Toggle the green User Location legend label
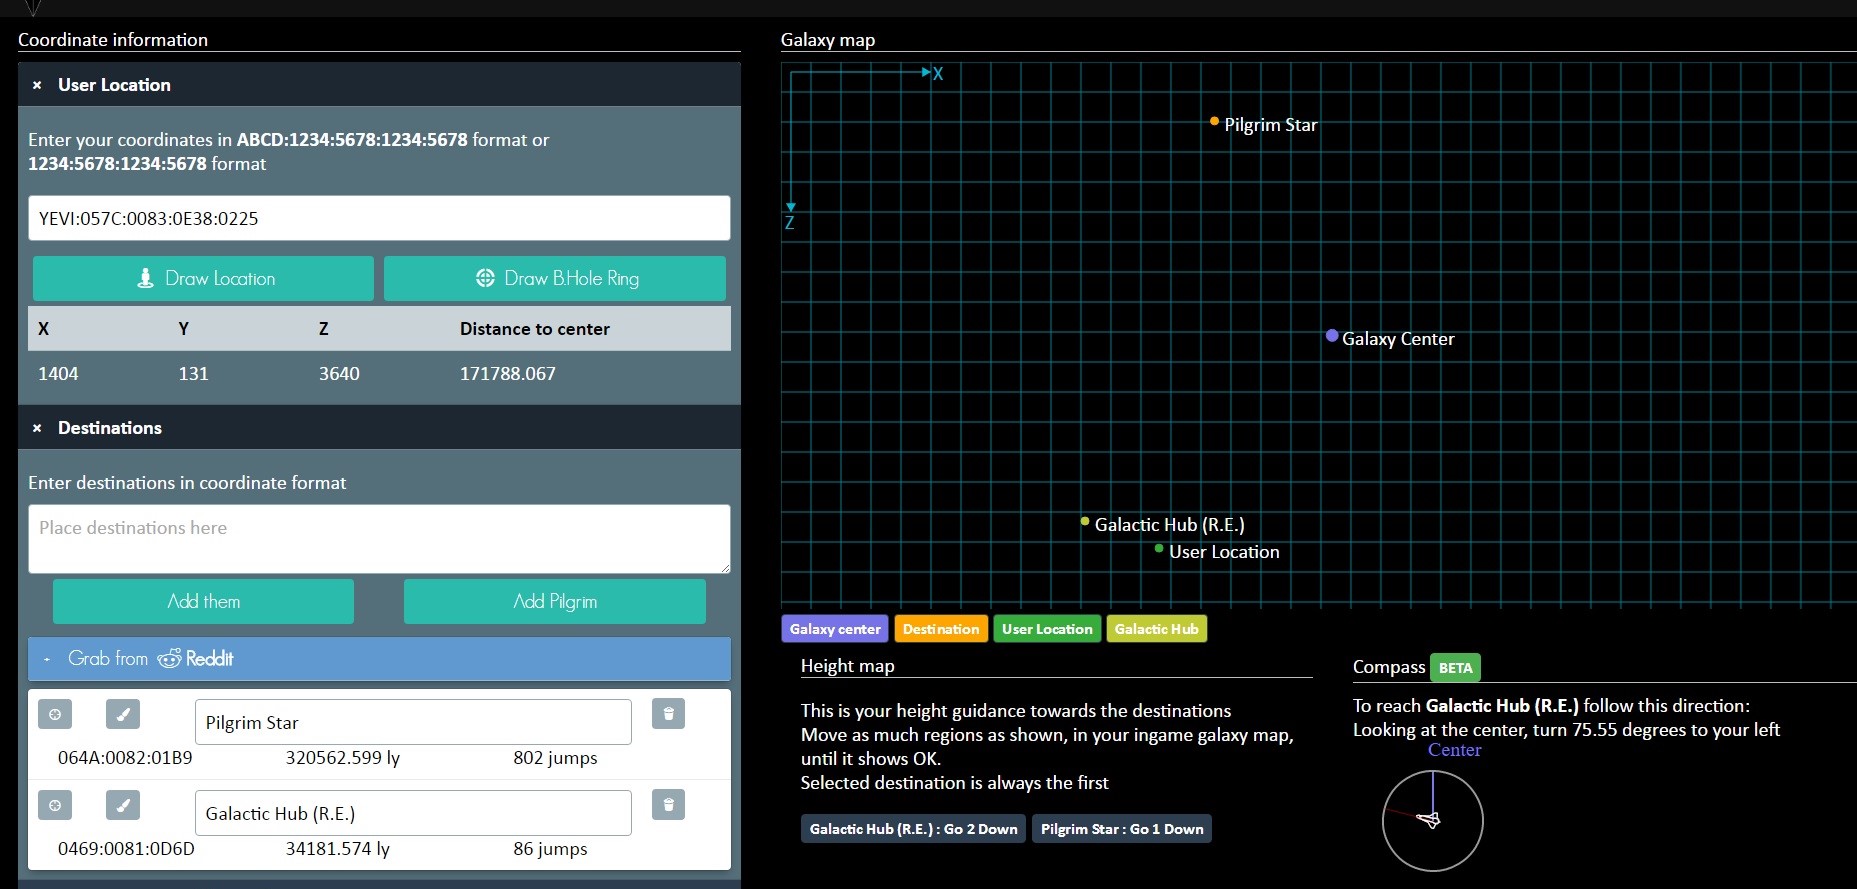 (1047, 629)
